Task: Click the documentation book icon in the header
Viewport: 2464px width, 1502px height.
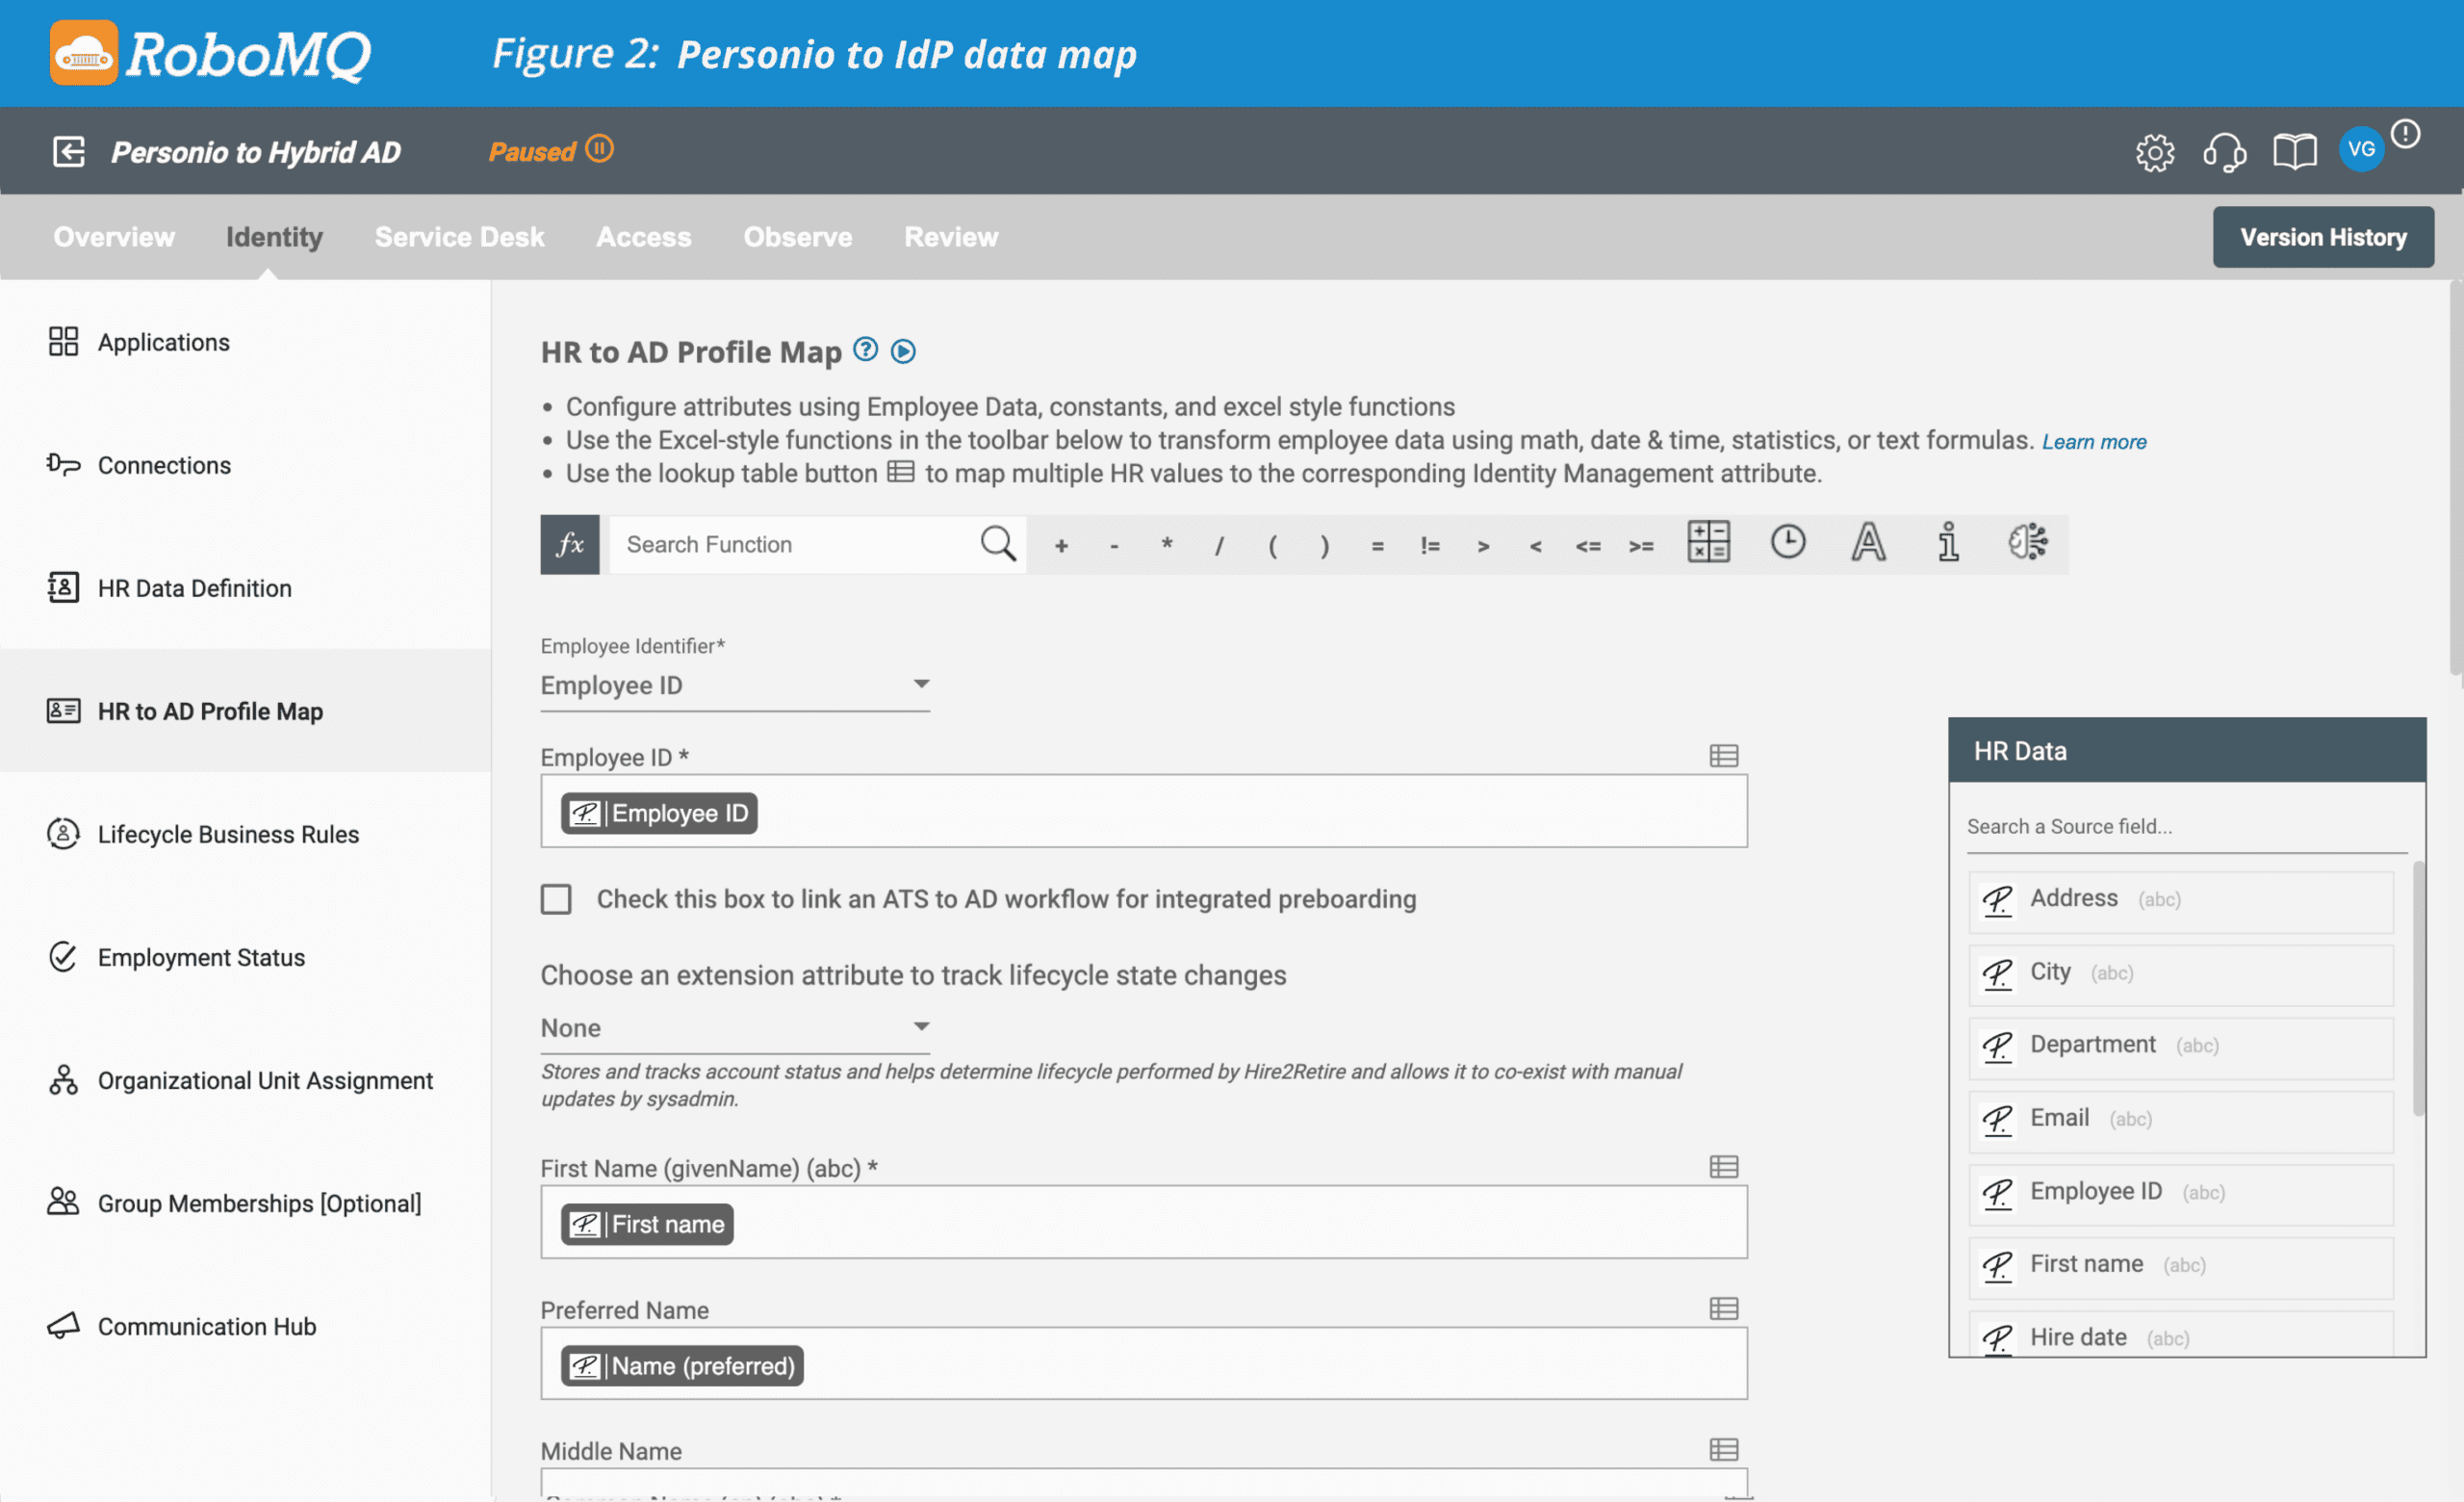Action: (2294, 151)
